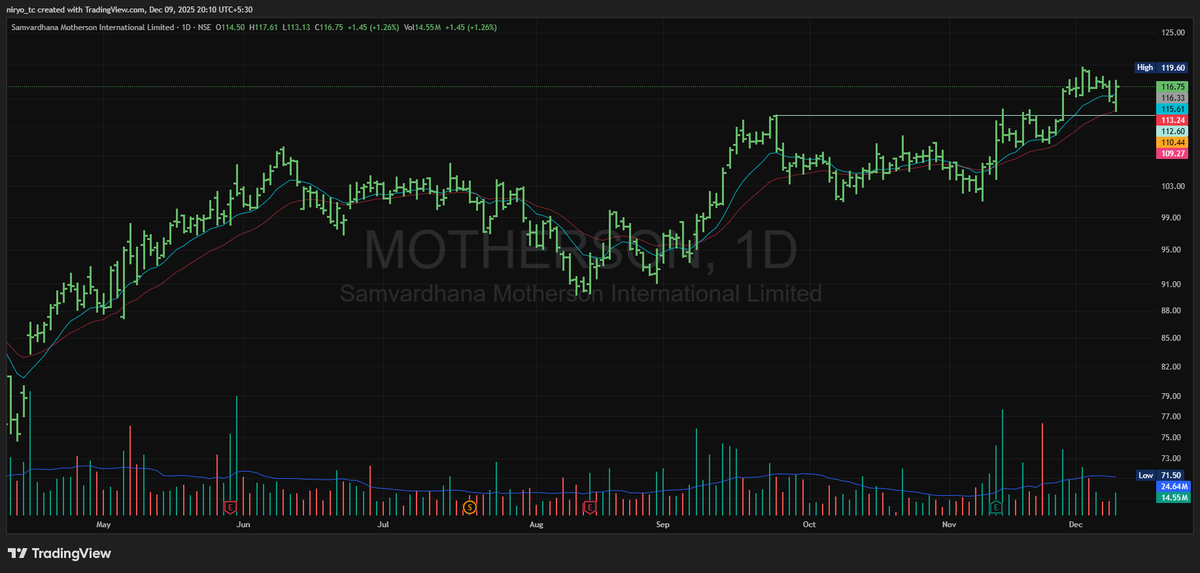Viewport: 1200px width, 573px height.
Task: Click the 103.00 price axis value
Action: tap(1172, 187)
